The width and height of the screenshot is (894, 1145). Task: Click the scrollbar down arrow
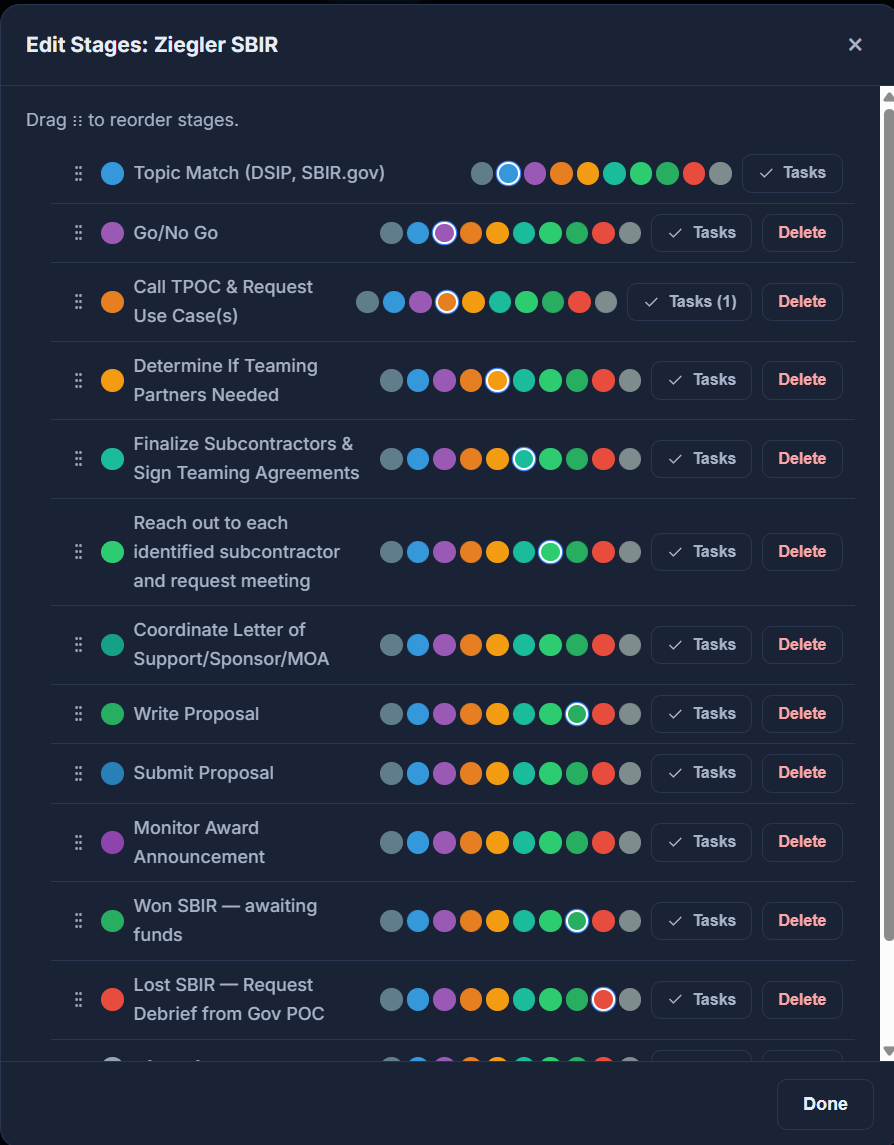coord(888,1052)
